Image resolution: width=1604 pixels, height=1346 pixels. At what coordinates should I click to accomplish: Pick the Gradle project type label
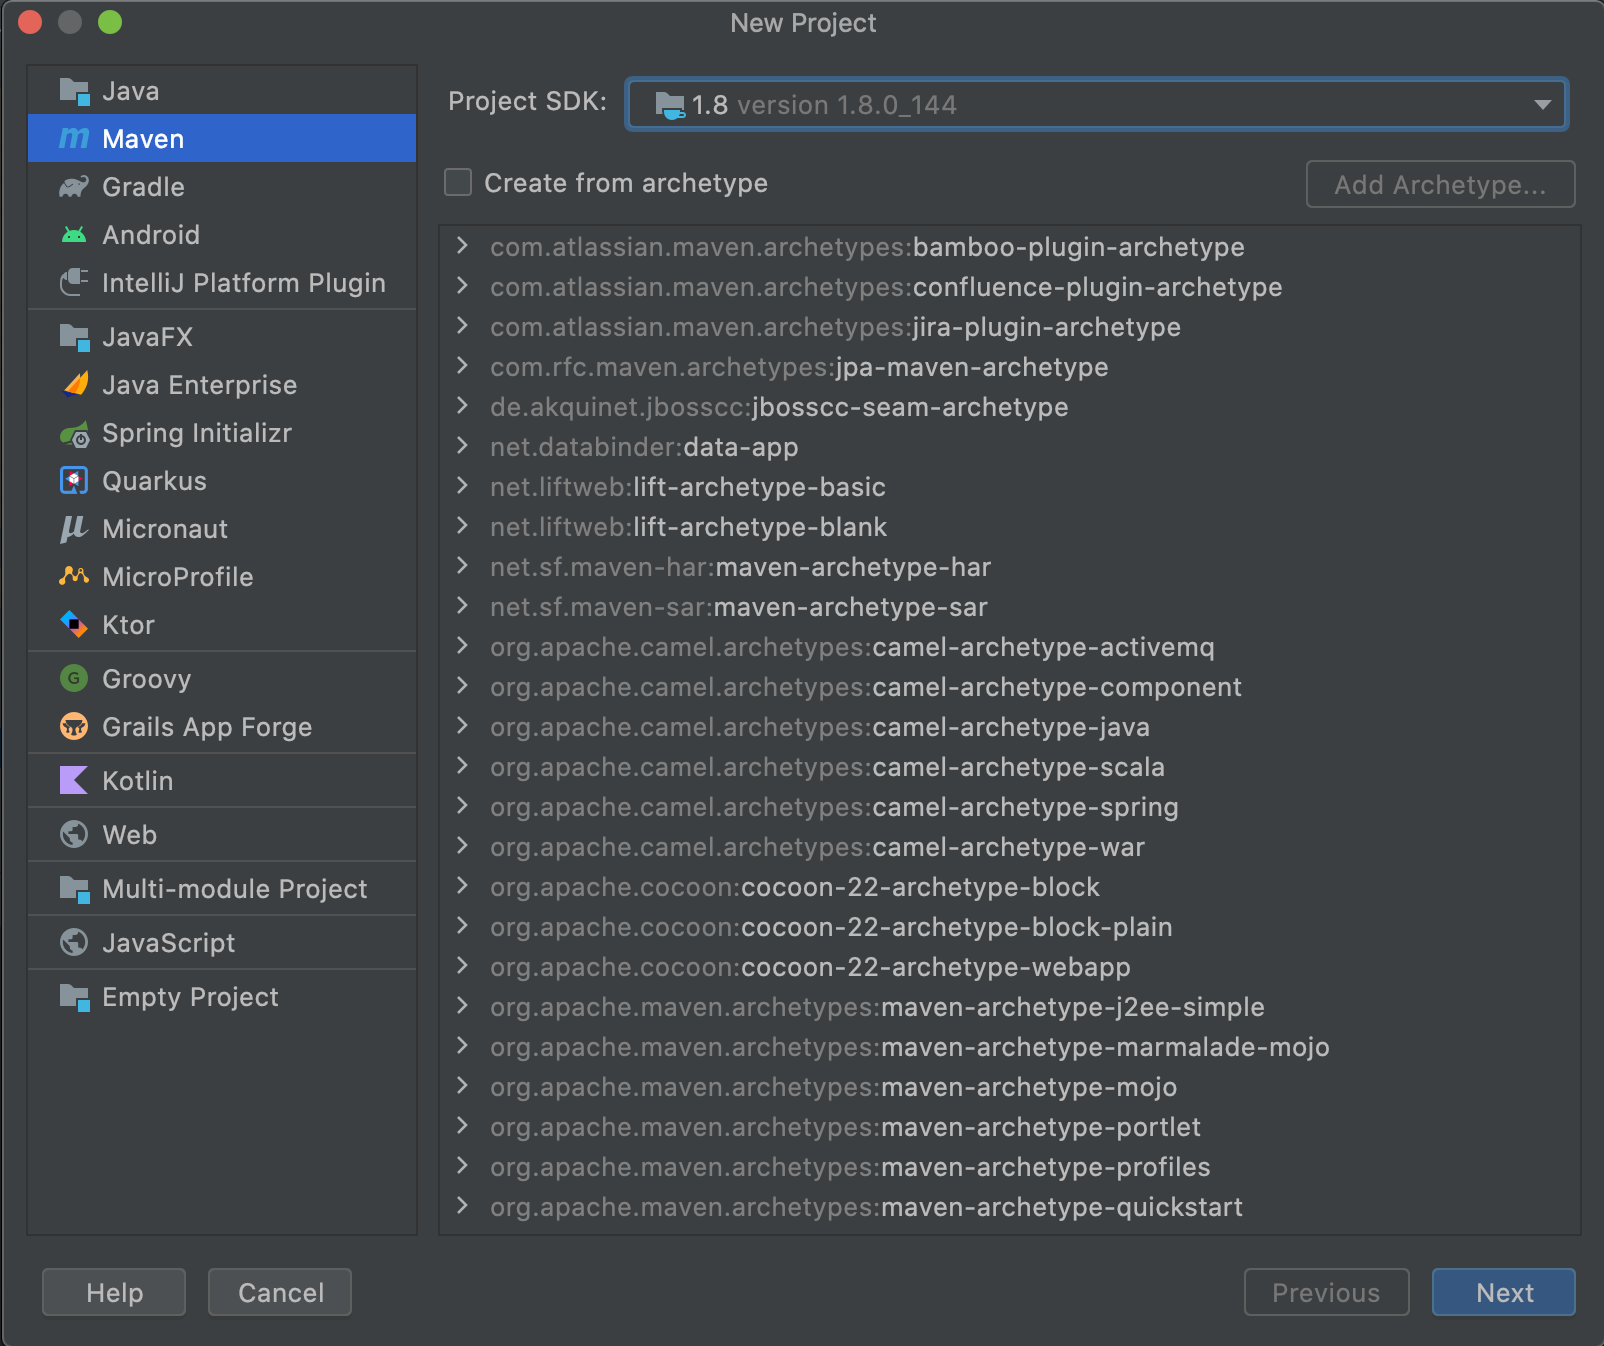click(x=143, y=187)
